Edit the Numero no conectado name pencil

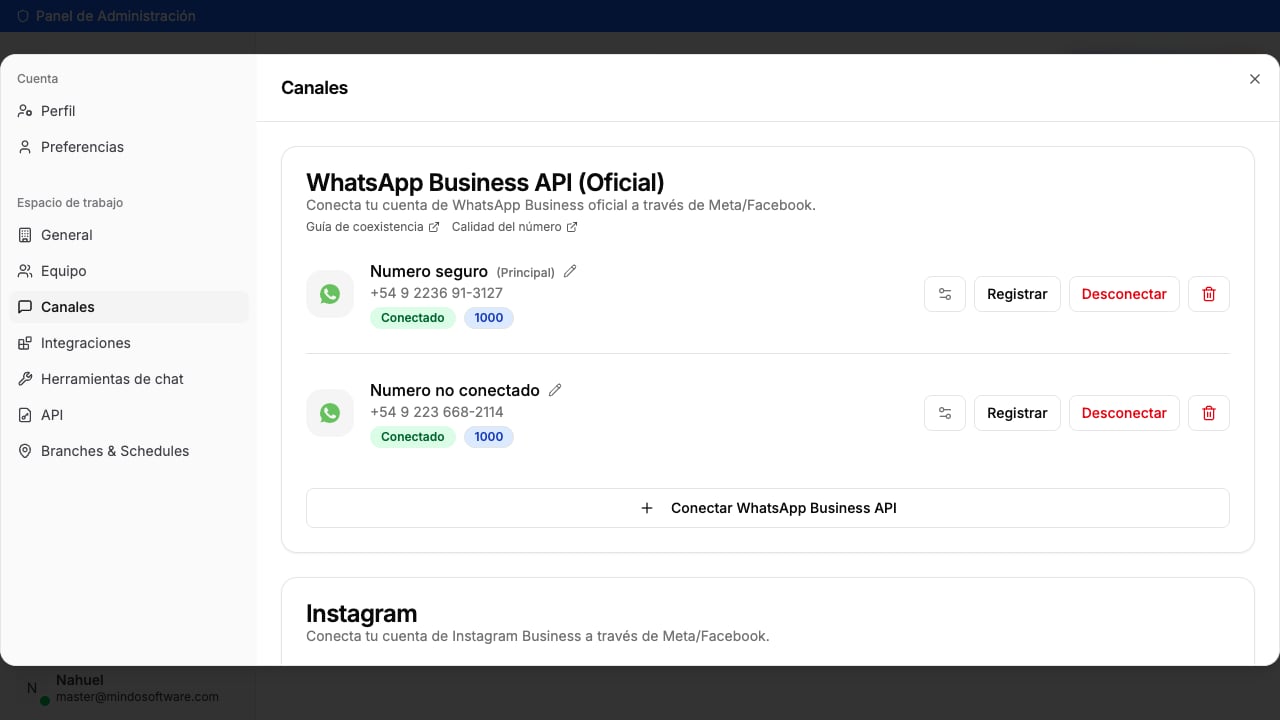point(555,390)
